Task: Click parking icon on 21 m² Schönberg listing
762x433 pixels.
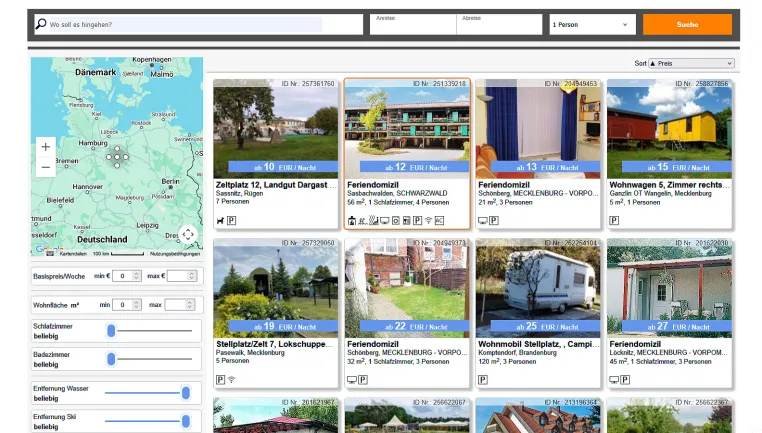Action: click(x=494, y=221)
